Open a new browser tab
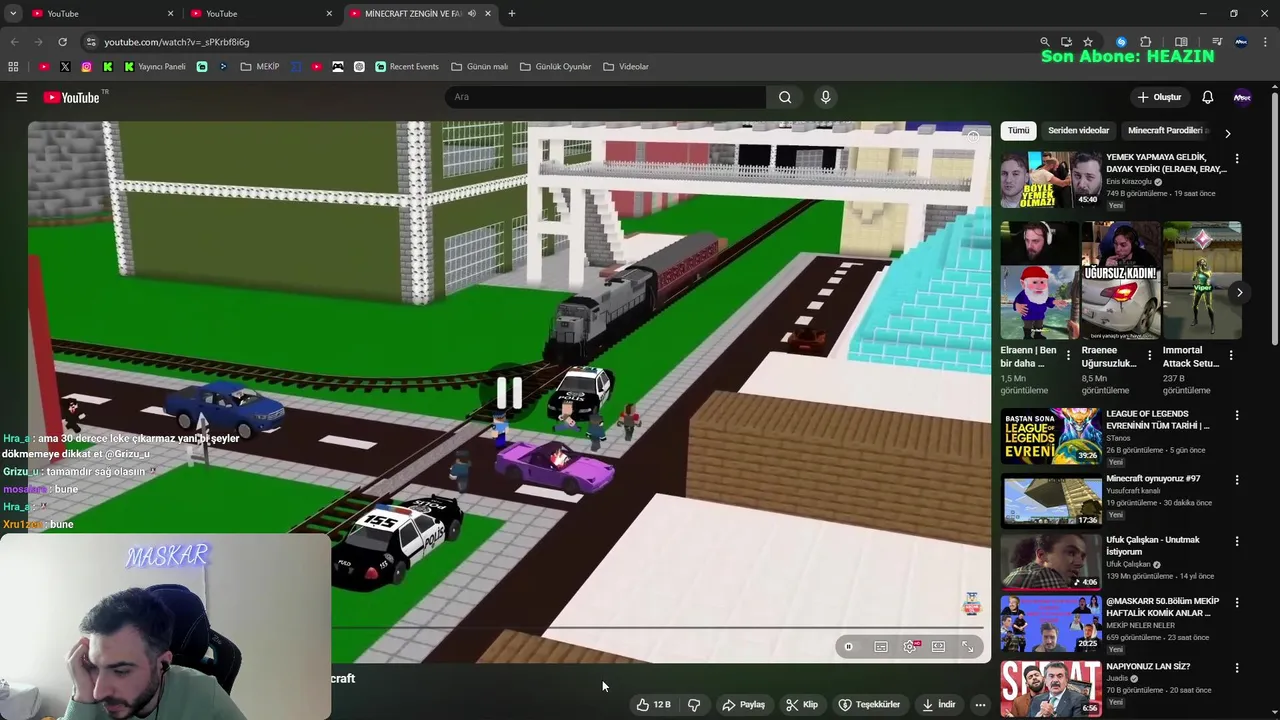This screenshot has height=720, width=1280. [511, 14]
